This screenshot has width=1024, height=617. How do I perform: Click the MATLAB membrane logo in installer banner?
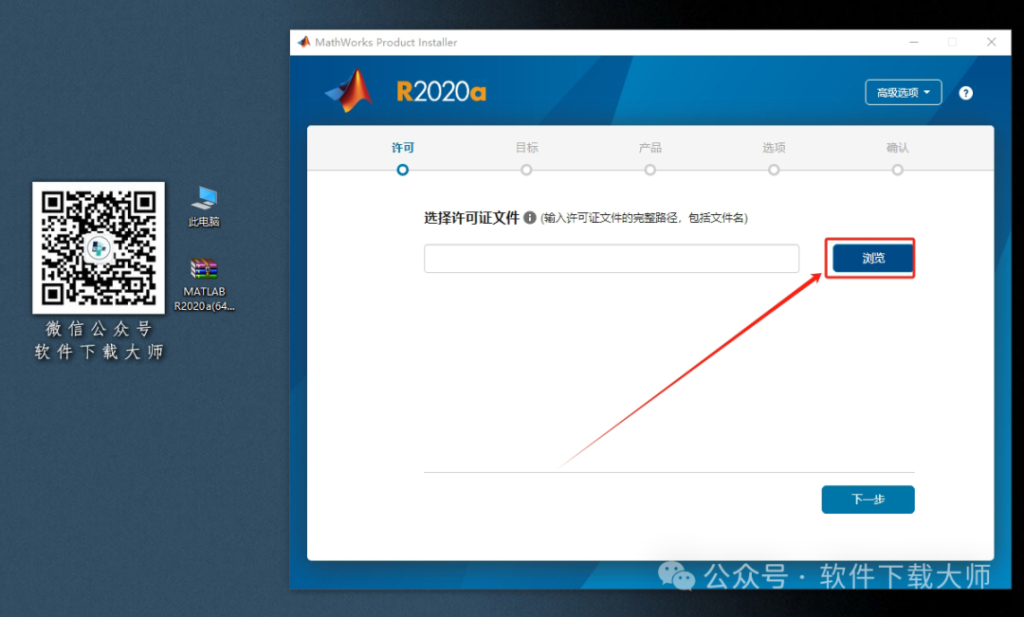coord(349,90)
